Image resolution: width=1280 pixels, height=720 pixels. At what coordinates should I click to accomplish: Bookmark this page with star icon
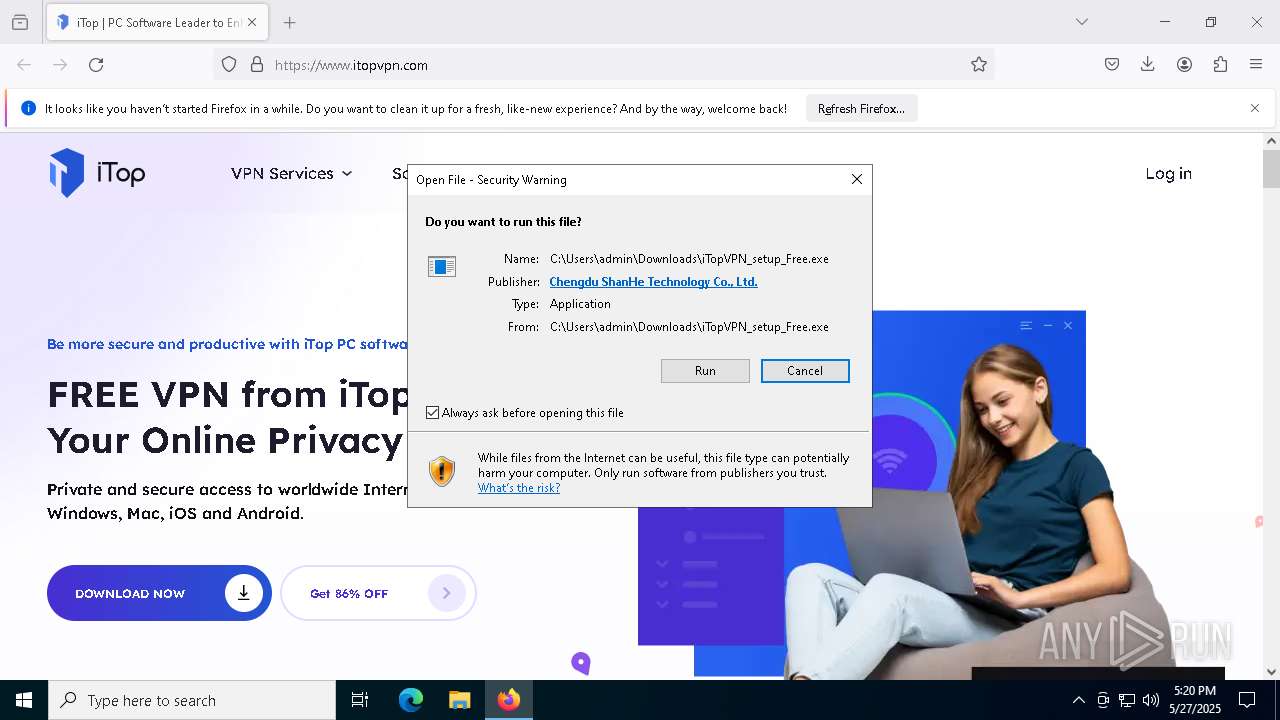coord(979,65)
